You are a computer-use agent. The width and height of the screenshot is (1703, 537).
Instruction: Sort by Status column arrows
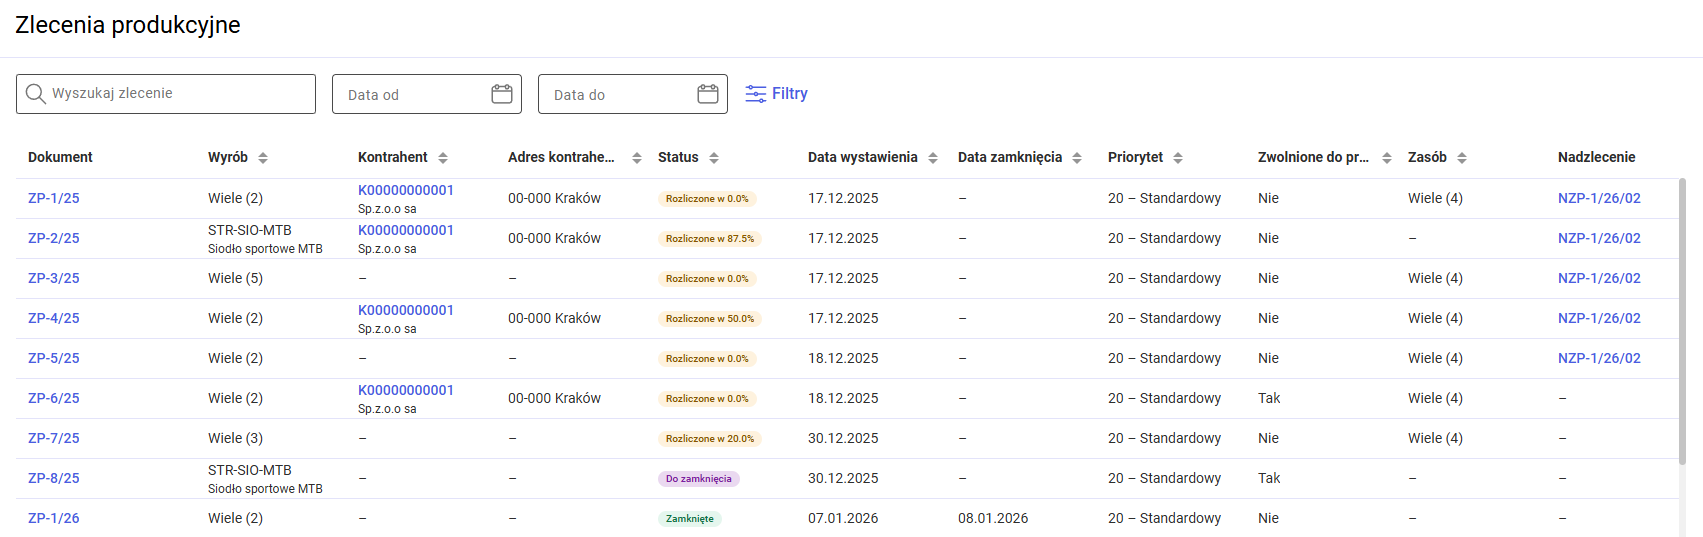click(x=714, y=158)
